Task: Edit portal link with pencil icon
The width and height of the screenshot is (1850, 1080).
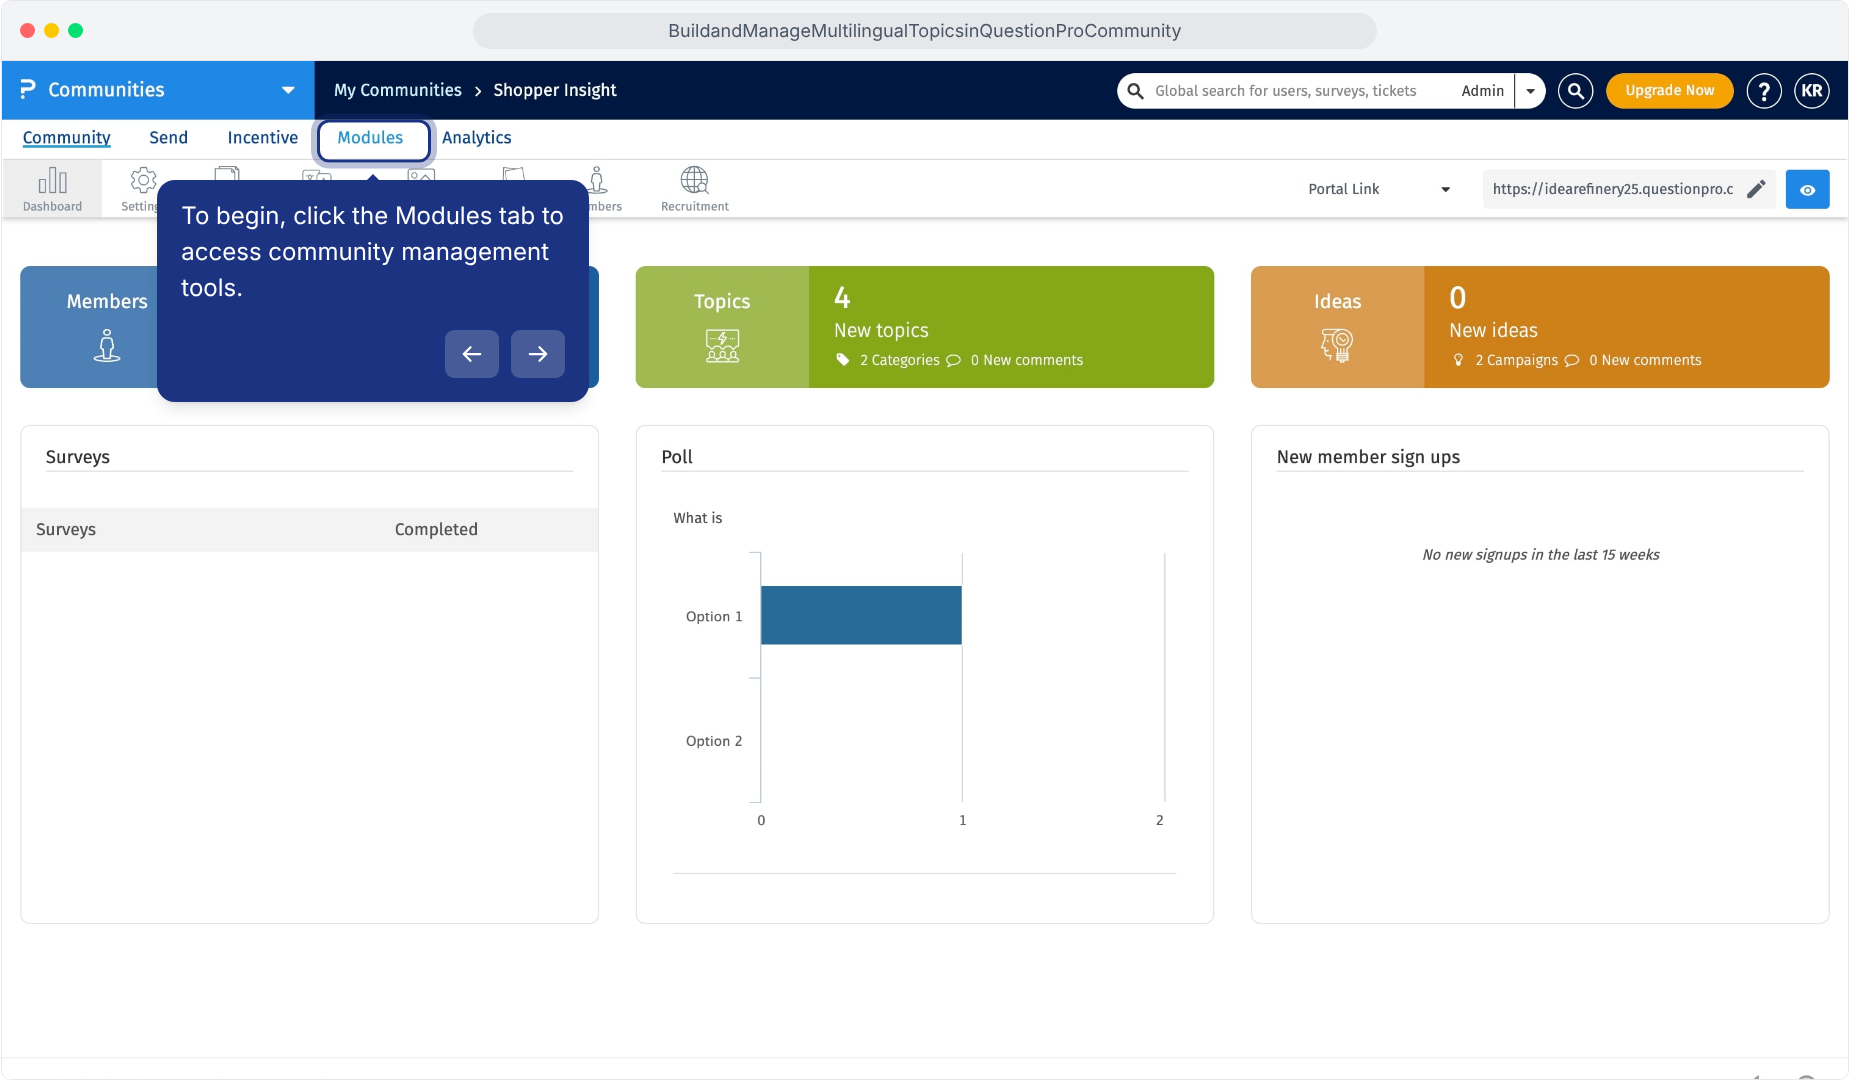Action: 1756,189
